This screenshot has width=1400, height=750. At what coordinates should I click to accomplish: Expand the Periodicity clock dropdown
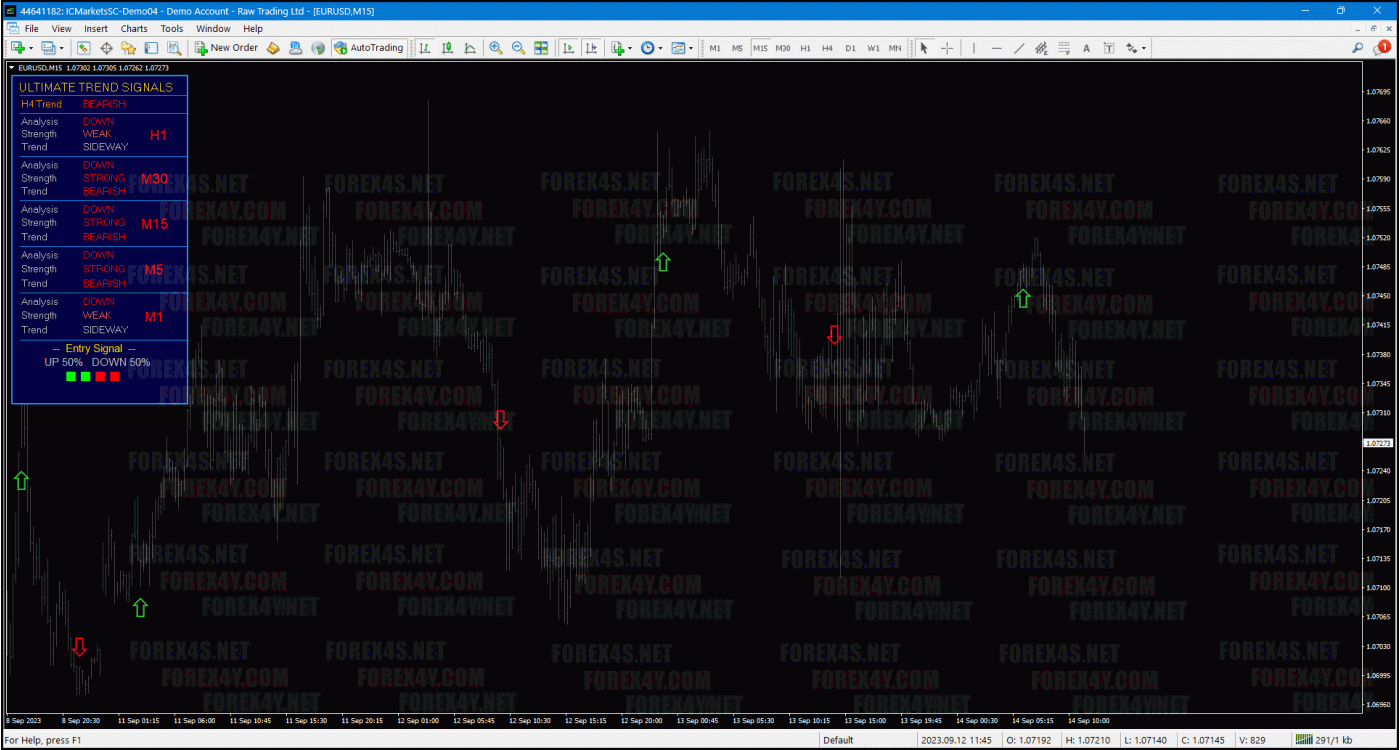coord(660,48)
